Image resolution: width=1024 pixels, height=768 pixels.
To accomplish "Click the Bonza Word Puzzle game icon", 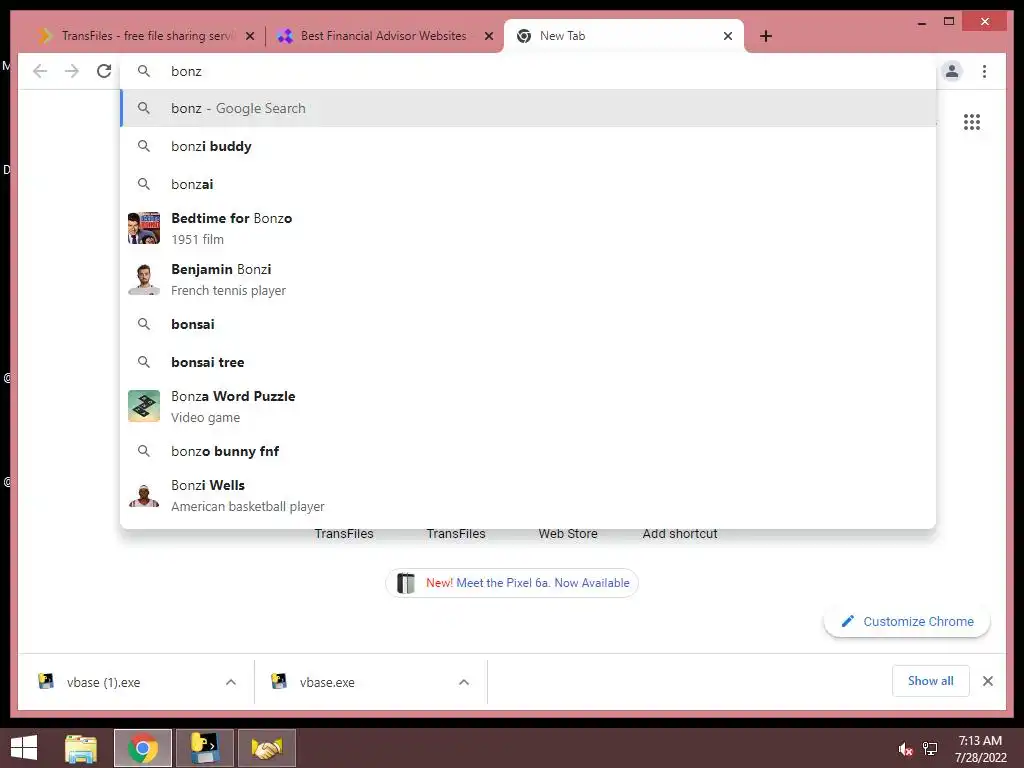I will pos(144,406).
